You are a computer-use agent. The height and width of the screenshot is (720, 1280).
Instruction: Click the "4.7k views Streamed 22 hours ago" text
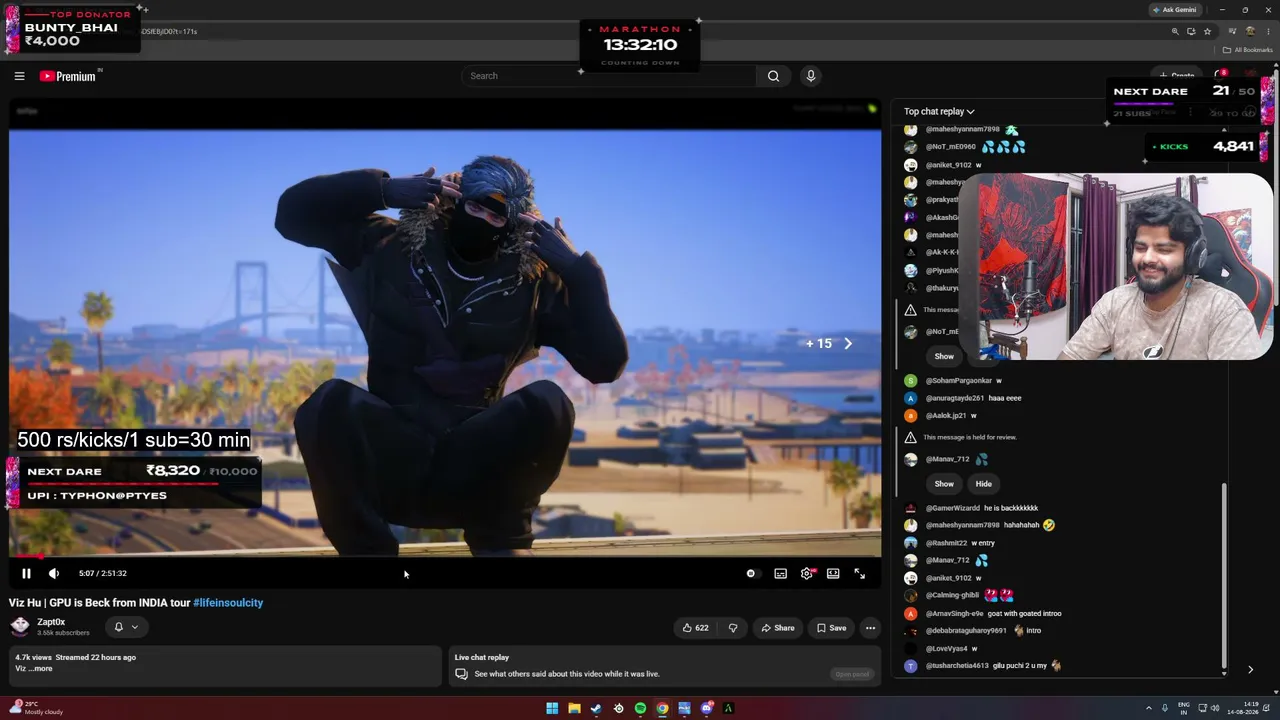(x=76, y=658)
